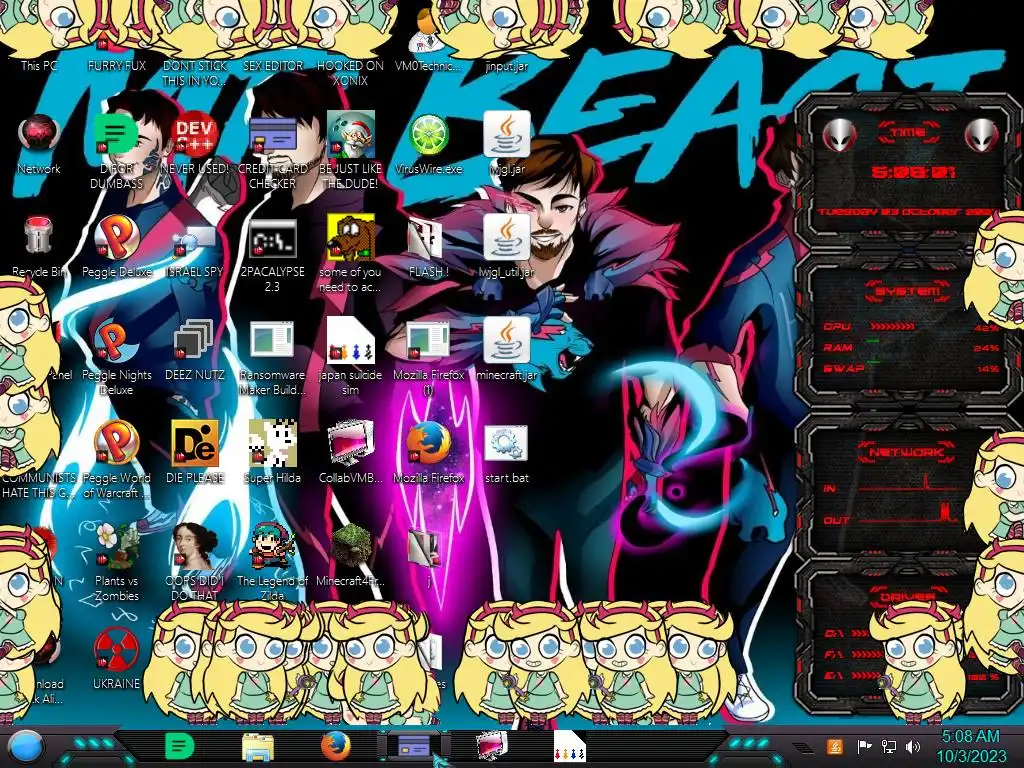Open the taskbar clock showing 5:08 AM

971,746
